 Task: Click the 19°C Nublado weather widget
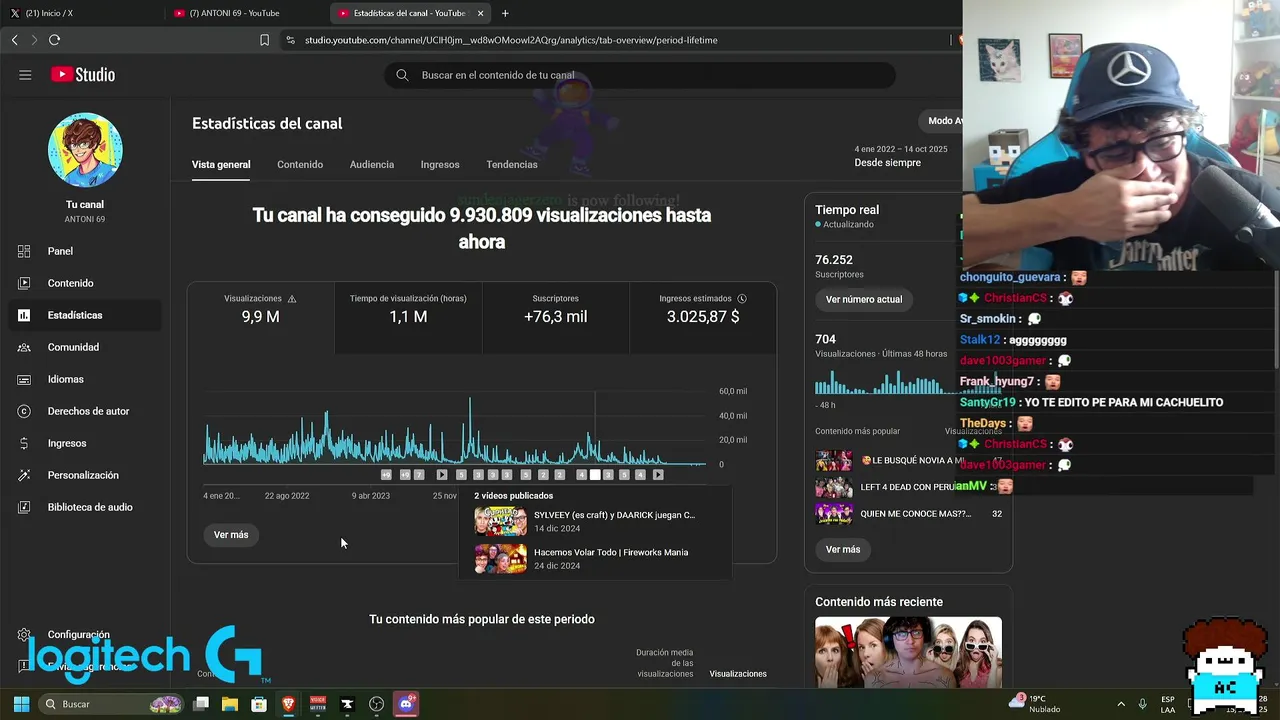click(x=1036, y=704)
